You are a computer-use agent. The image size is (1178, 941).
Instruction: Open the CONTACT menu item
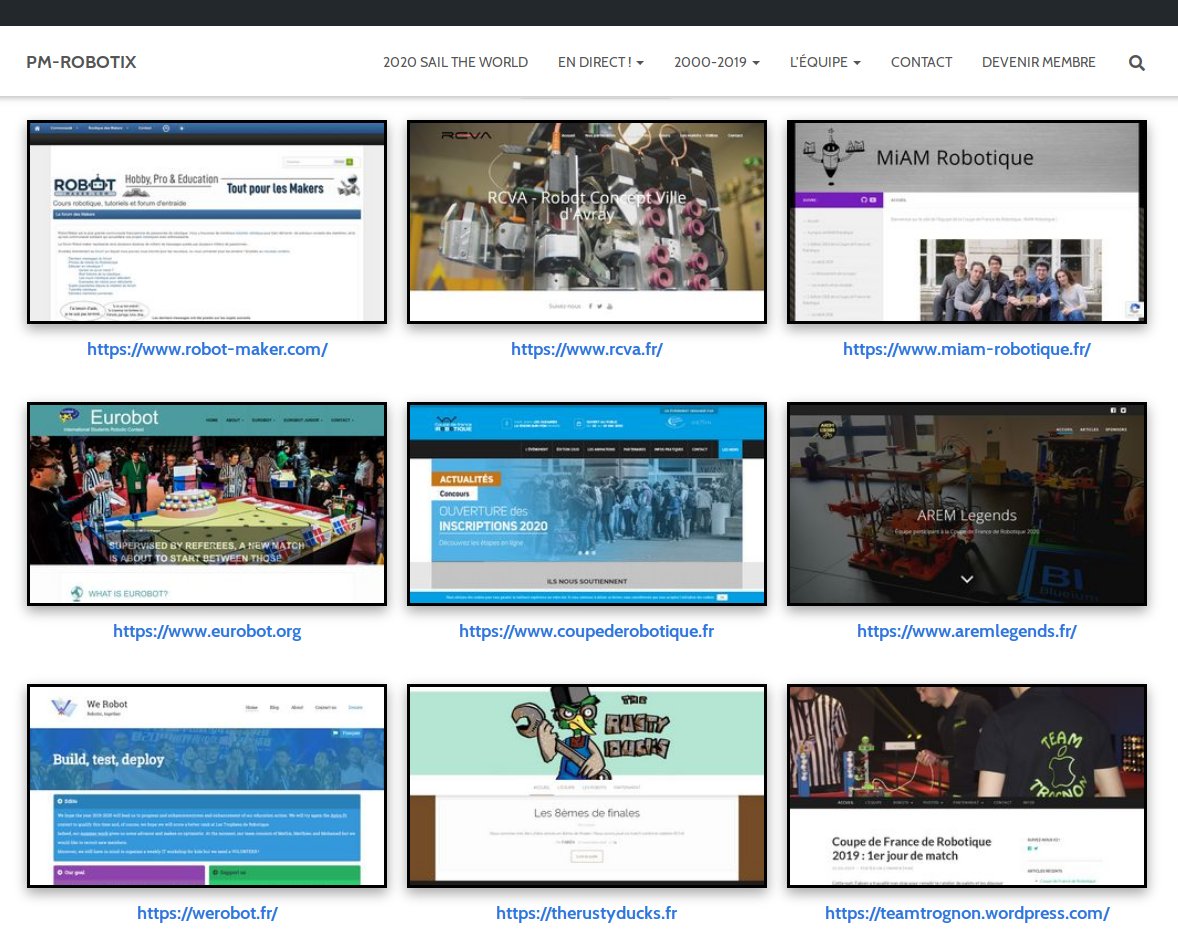click(921, 62)
